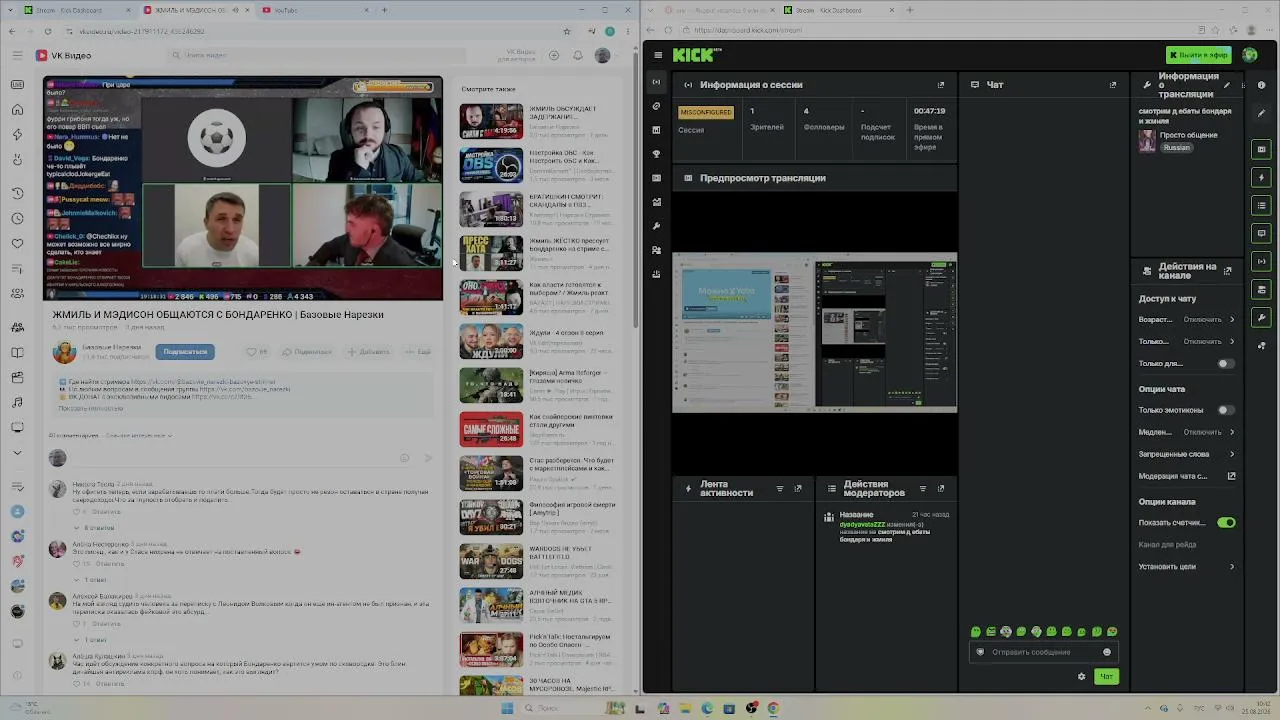
Task: Open the Еще menu under the video
Action: [418, 352]
